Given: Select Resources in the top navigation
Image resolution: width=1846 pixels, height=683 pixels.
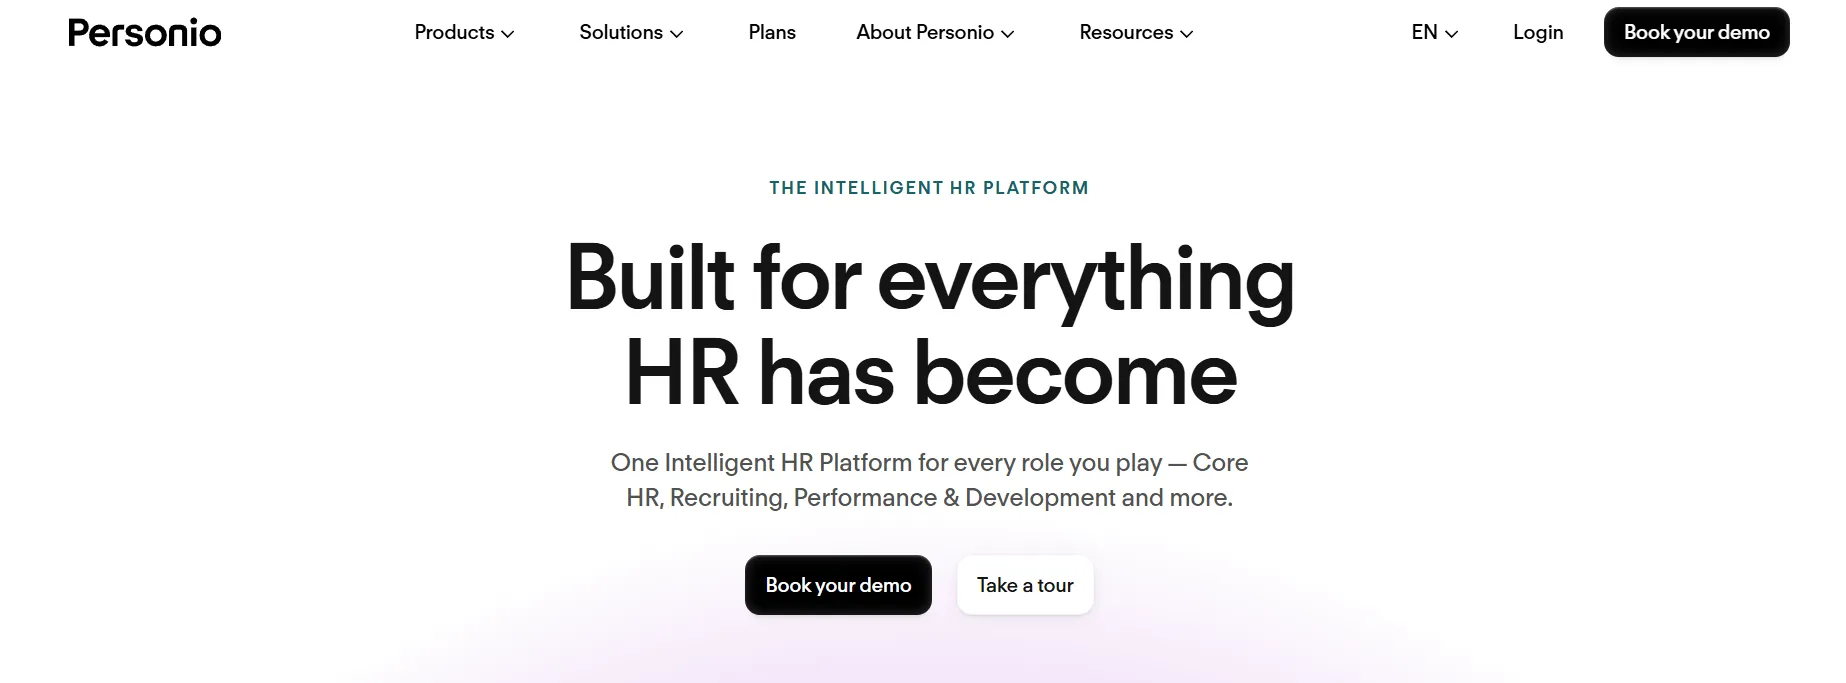Looking at the screenshot, I should [1126, 33].
